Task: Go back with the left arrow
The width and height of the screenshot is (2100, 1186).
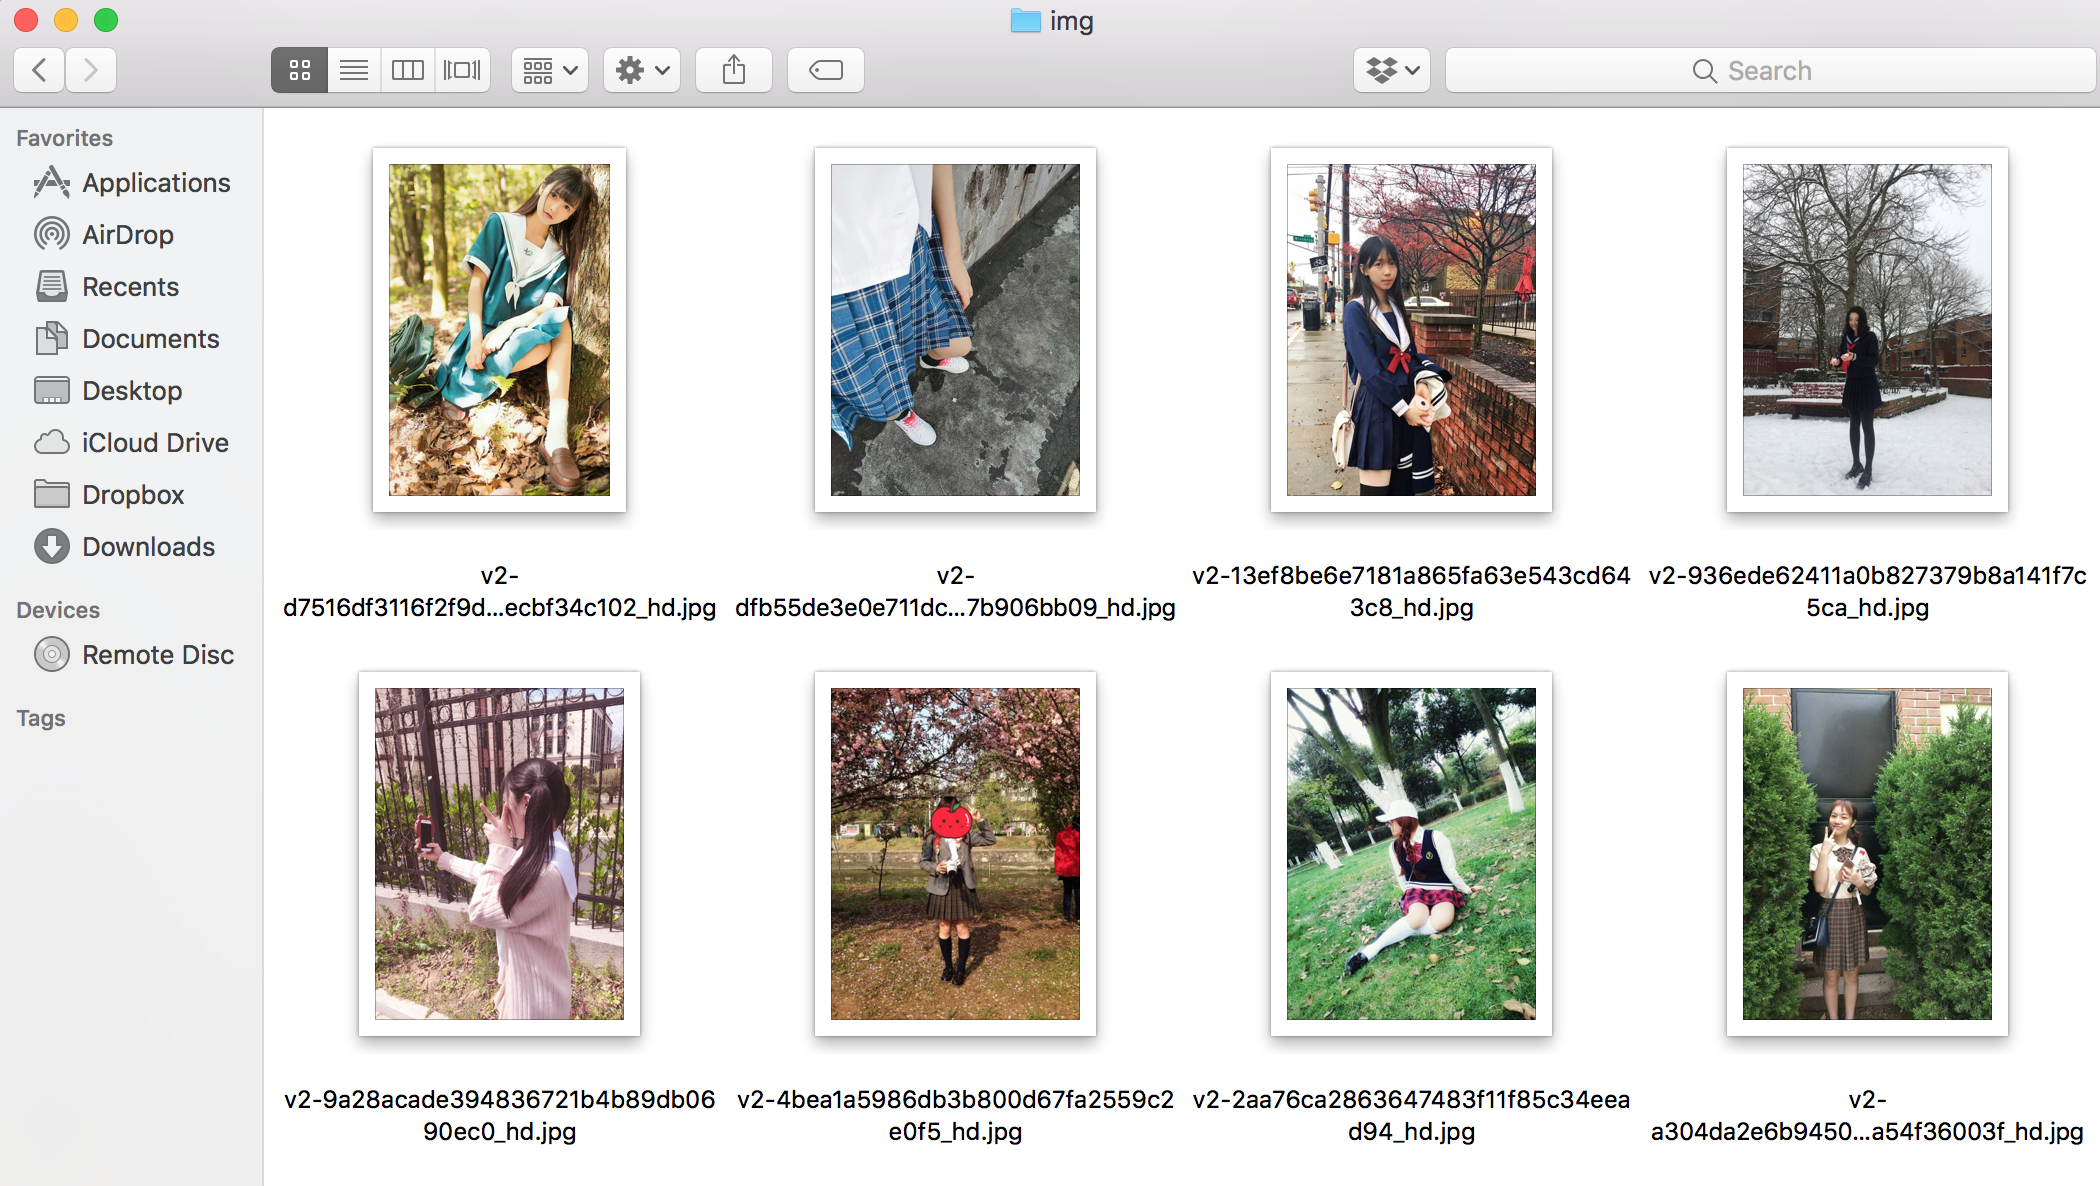Action: pos(40,70)
